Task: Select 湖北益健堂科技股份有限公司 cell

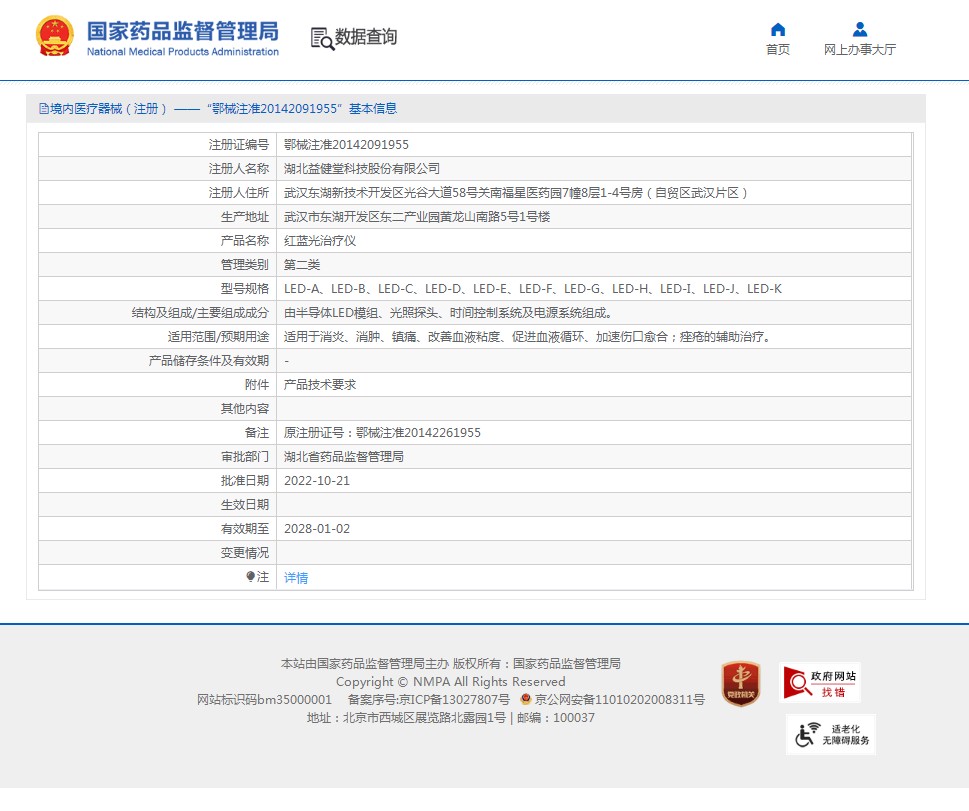Action: (362, 169)
